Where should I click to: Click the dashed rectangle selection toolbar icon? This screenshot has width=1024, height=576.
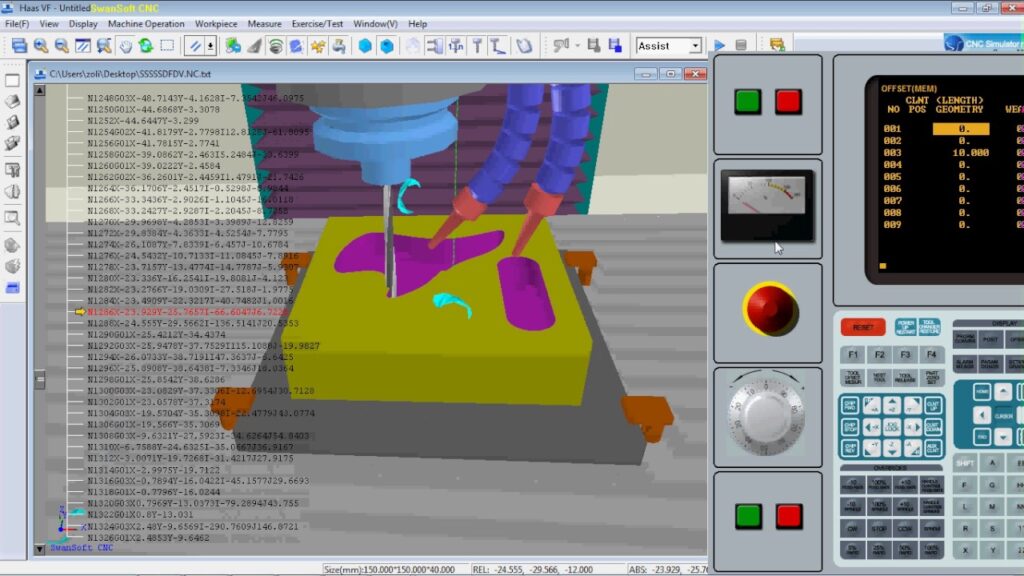pyautogui.click(x=167, y=46)
